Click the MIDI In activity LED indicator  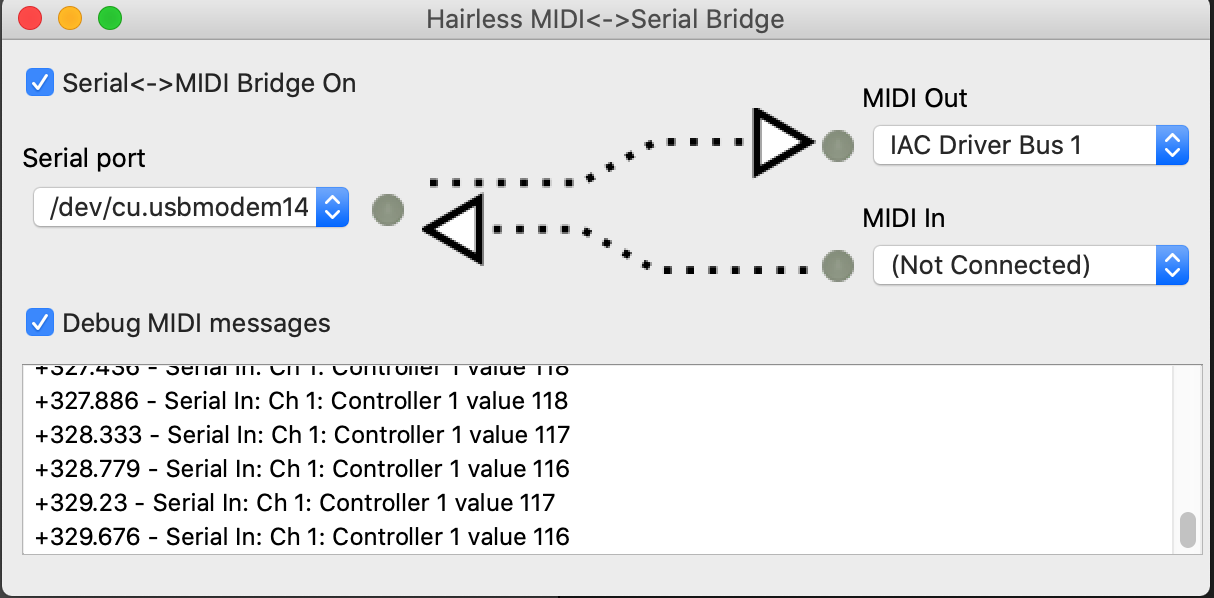(838, 265)
